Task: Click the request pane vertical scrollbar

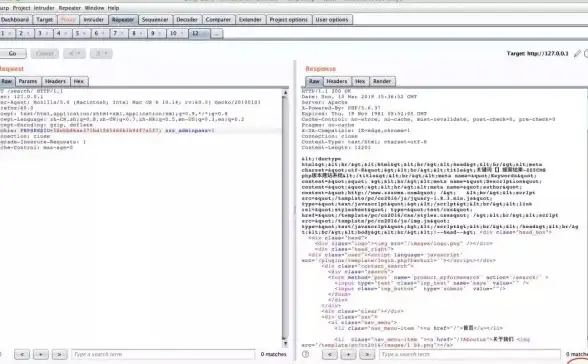Action: pos(285,217)
